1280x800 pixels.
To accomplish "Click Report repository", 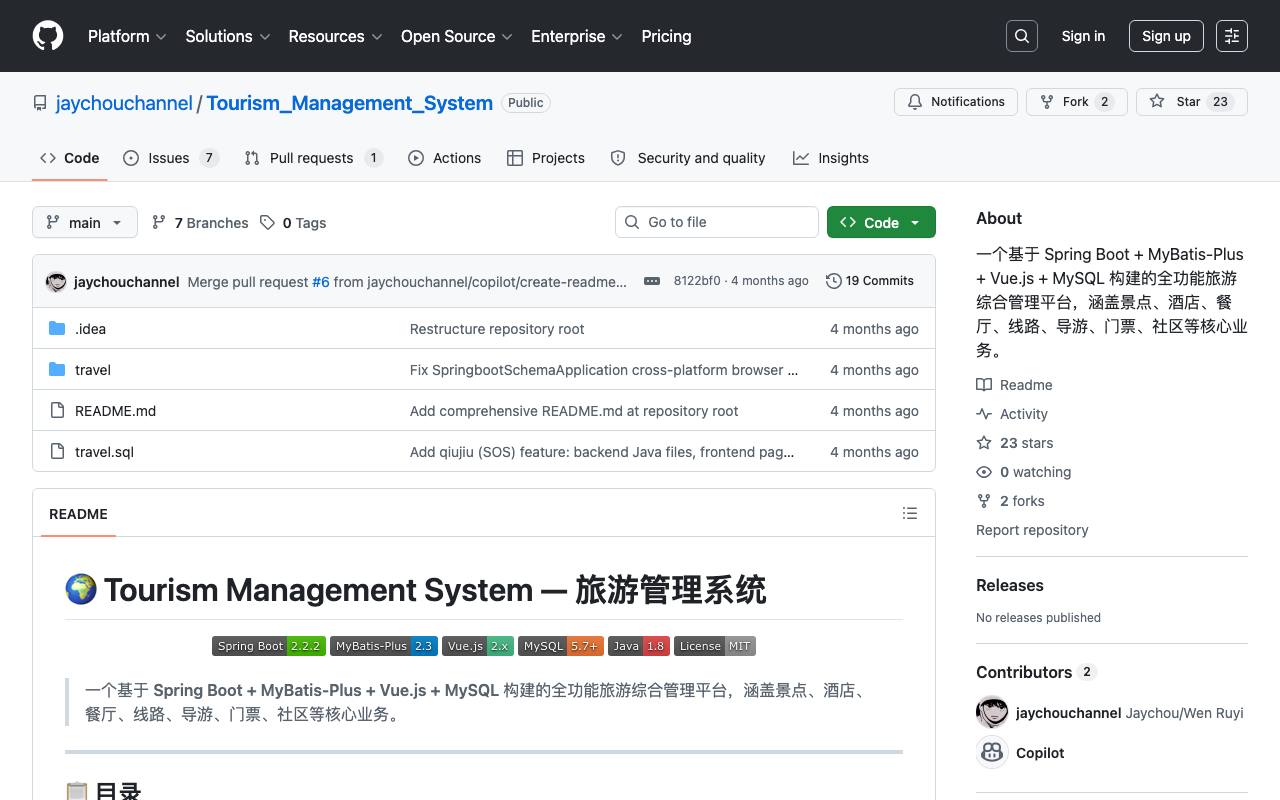I will pyautogui.click(x=1032, y=530).
